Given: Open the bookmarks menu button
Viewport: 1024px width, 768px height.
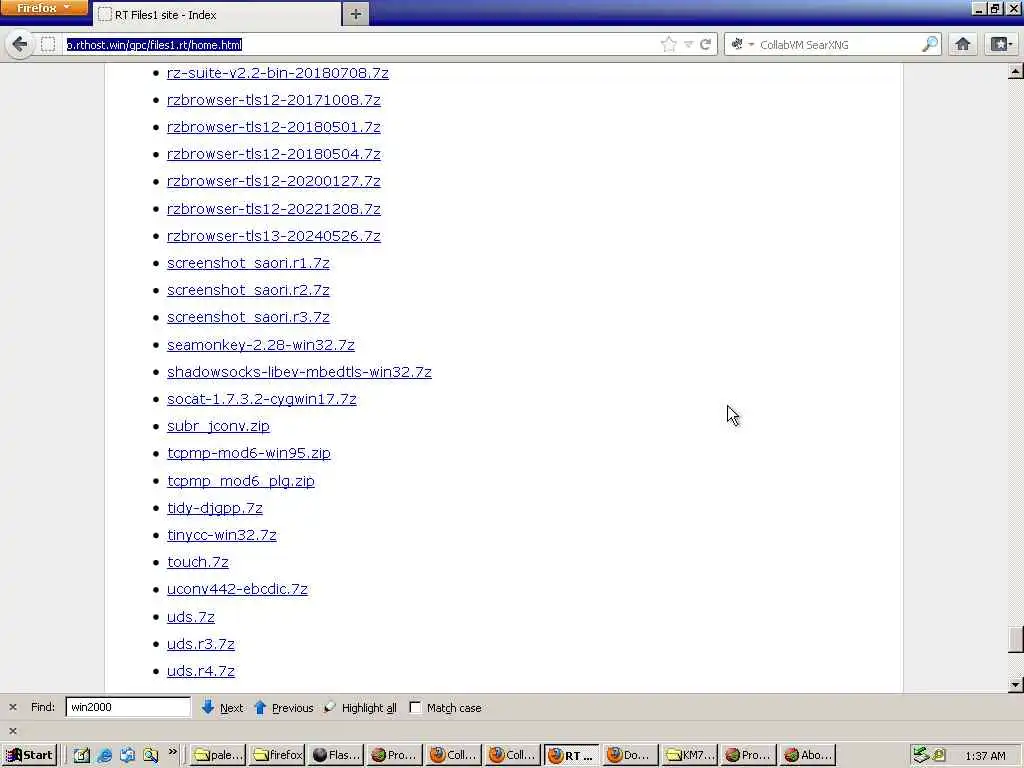Looking at the screenshot, I should pos(1001,44).
